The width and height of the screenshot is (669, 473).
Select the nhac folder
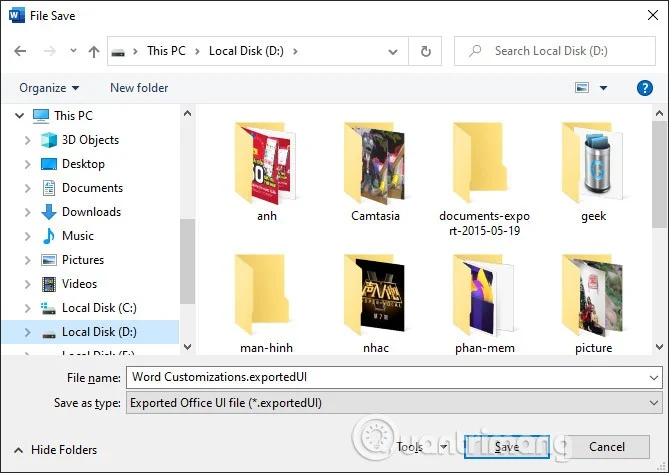click(x=375, y=304)
